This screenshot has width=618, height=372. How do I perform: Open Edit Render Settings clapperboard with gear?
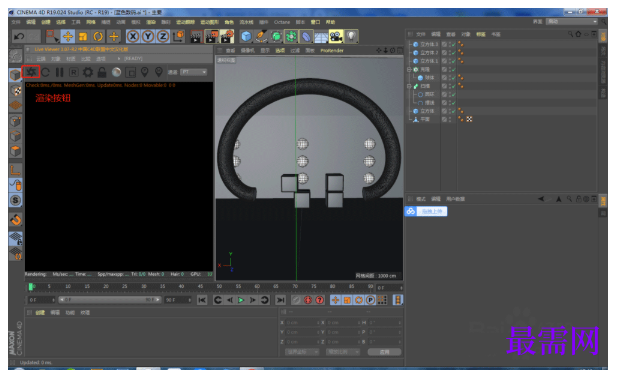227,37
